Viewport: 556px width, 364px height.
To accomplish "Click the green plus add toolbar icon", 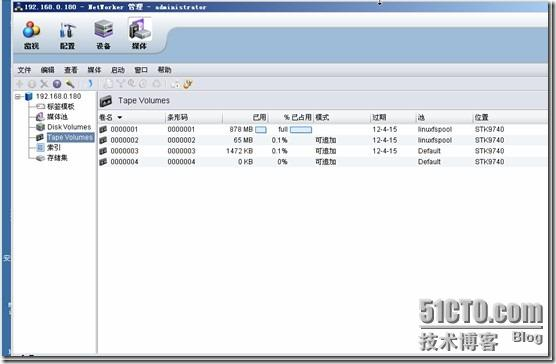I will click(20, 84).
